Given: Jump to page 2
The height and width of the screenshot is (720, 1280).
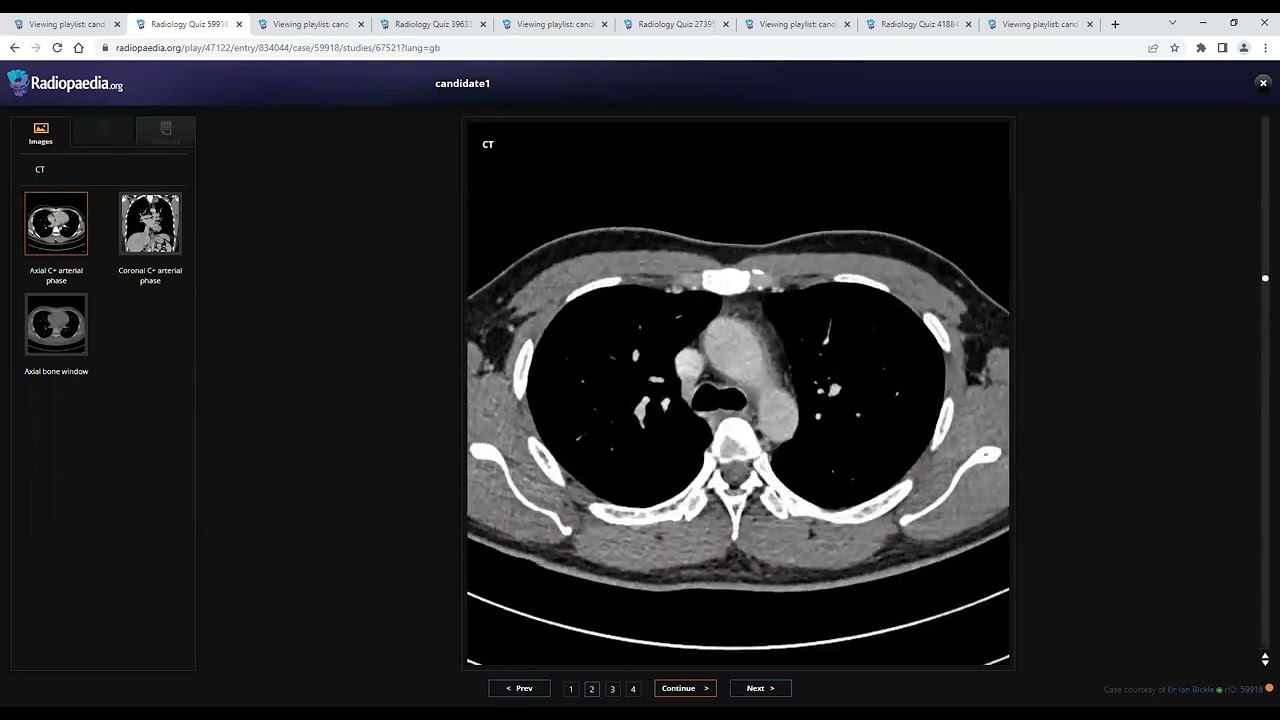Looking at the screenshot, I should coord(592,689).
